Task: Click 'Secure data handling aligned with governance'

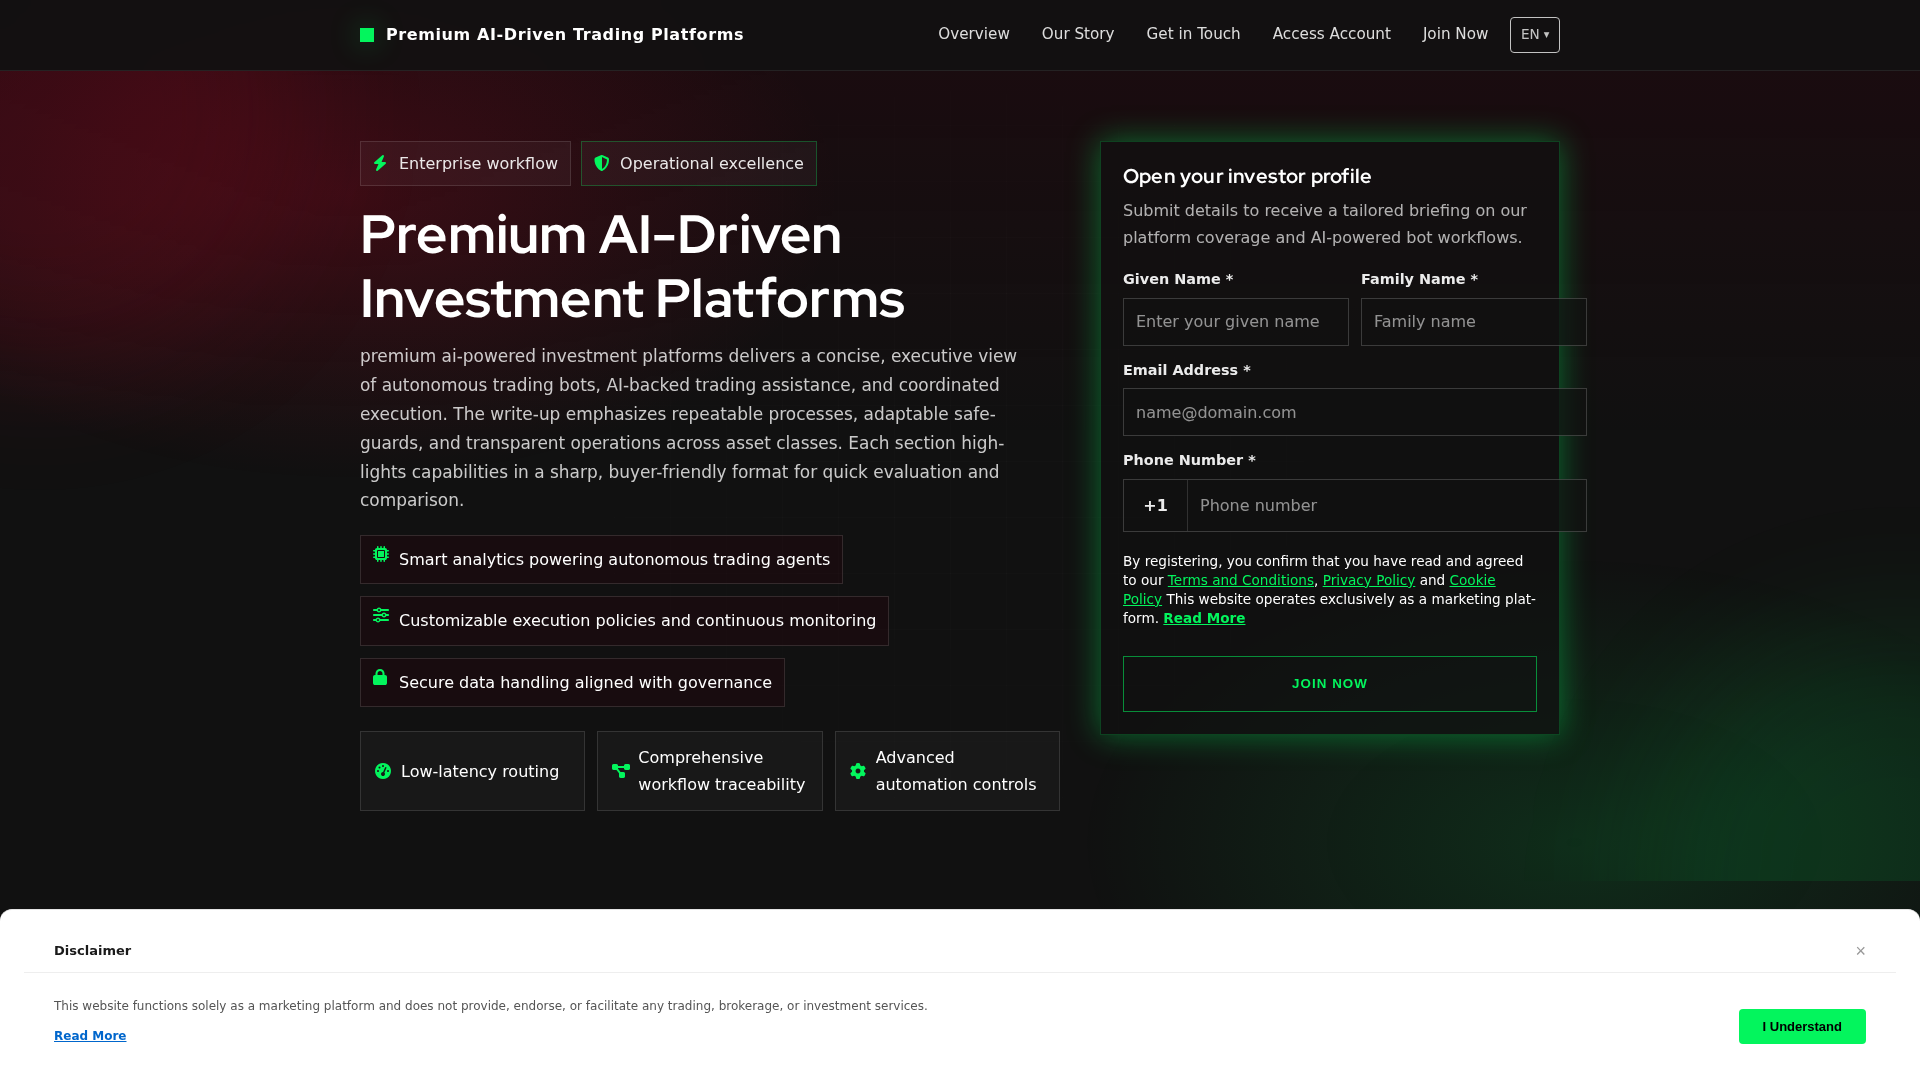Action: [585, 683]
